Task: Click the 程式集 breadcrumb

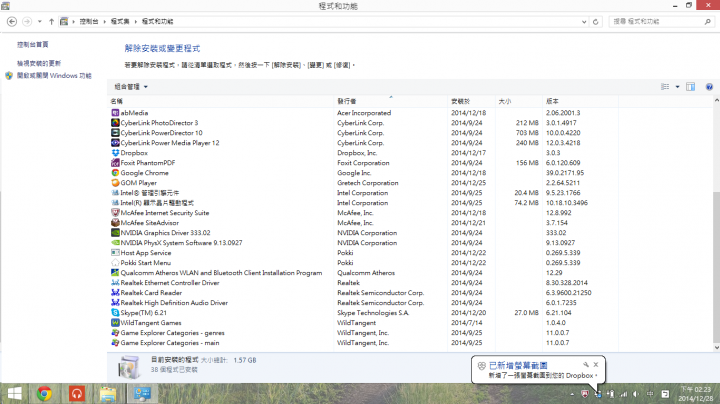Action: [x=120, y=22]
